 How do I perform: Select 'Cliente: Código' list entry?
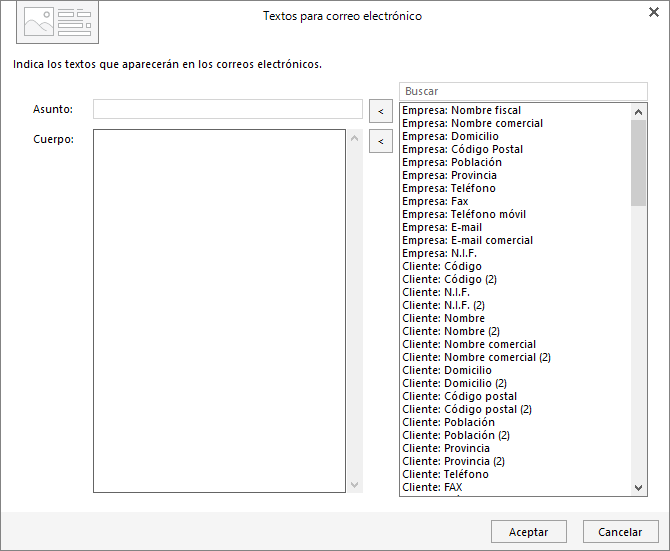pyautogui.click(x=516, y=266)
